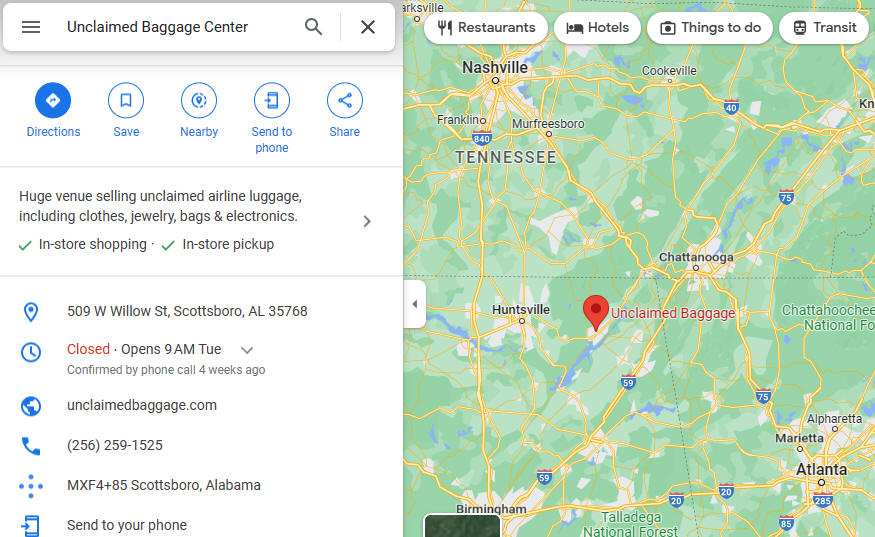Open the place description details chevron
The height and width of the screenshot is (537, 875).
pos(367,222)
